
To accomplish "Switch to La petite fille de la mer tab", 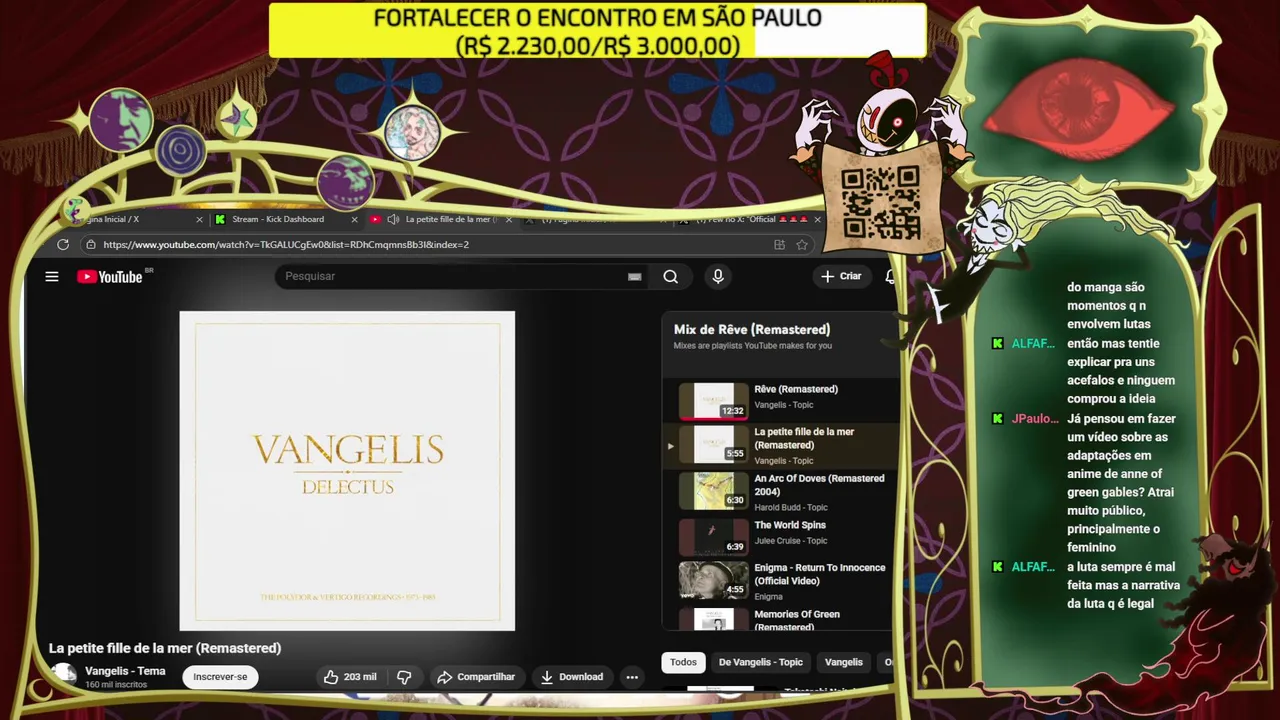I will (x=442, y=219).
